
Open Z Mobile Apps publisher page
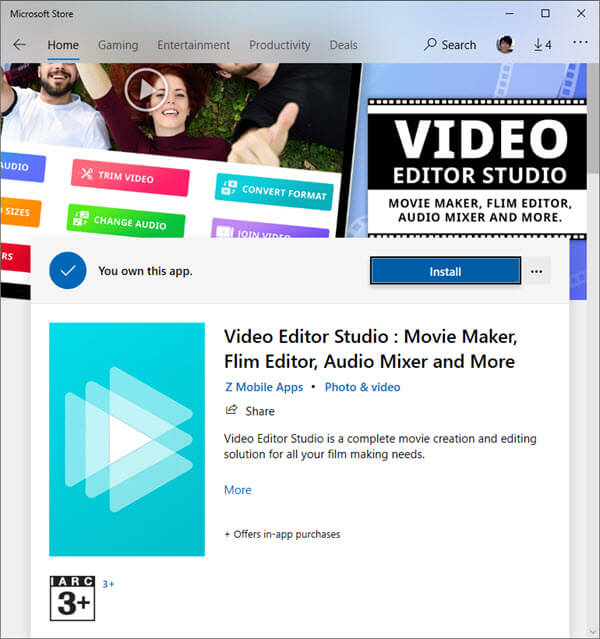click(x=264, y=387)
